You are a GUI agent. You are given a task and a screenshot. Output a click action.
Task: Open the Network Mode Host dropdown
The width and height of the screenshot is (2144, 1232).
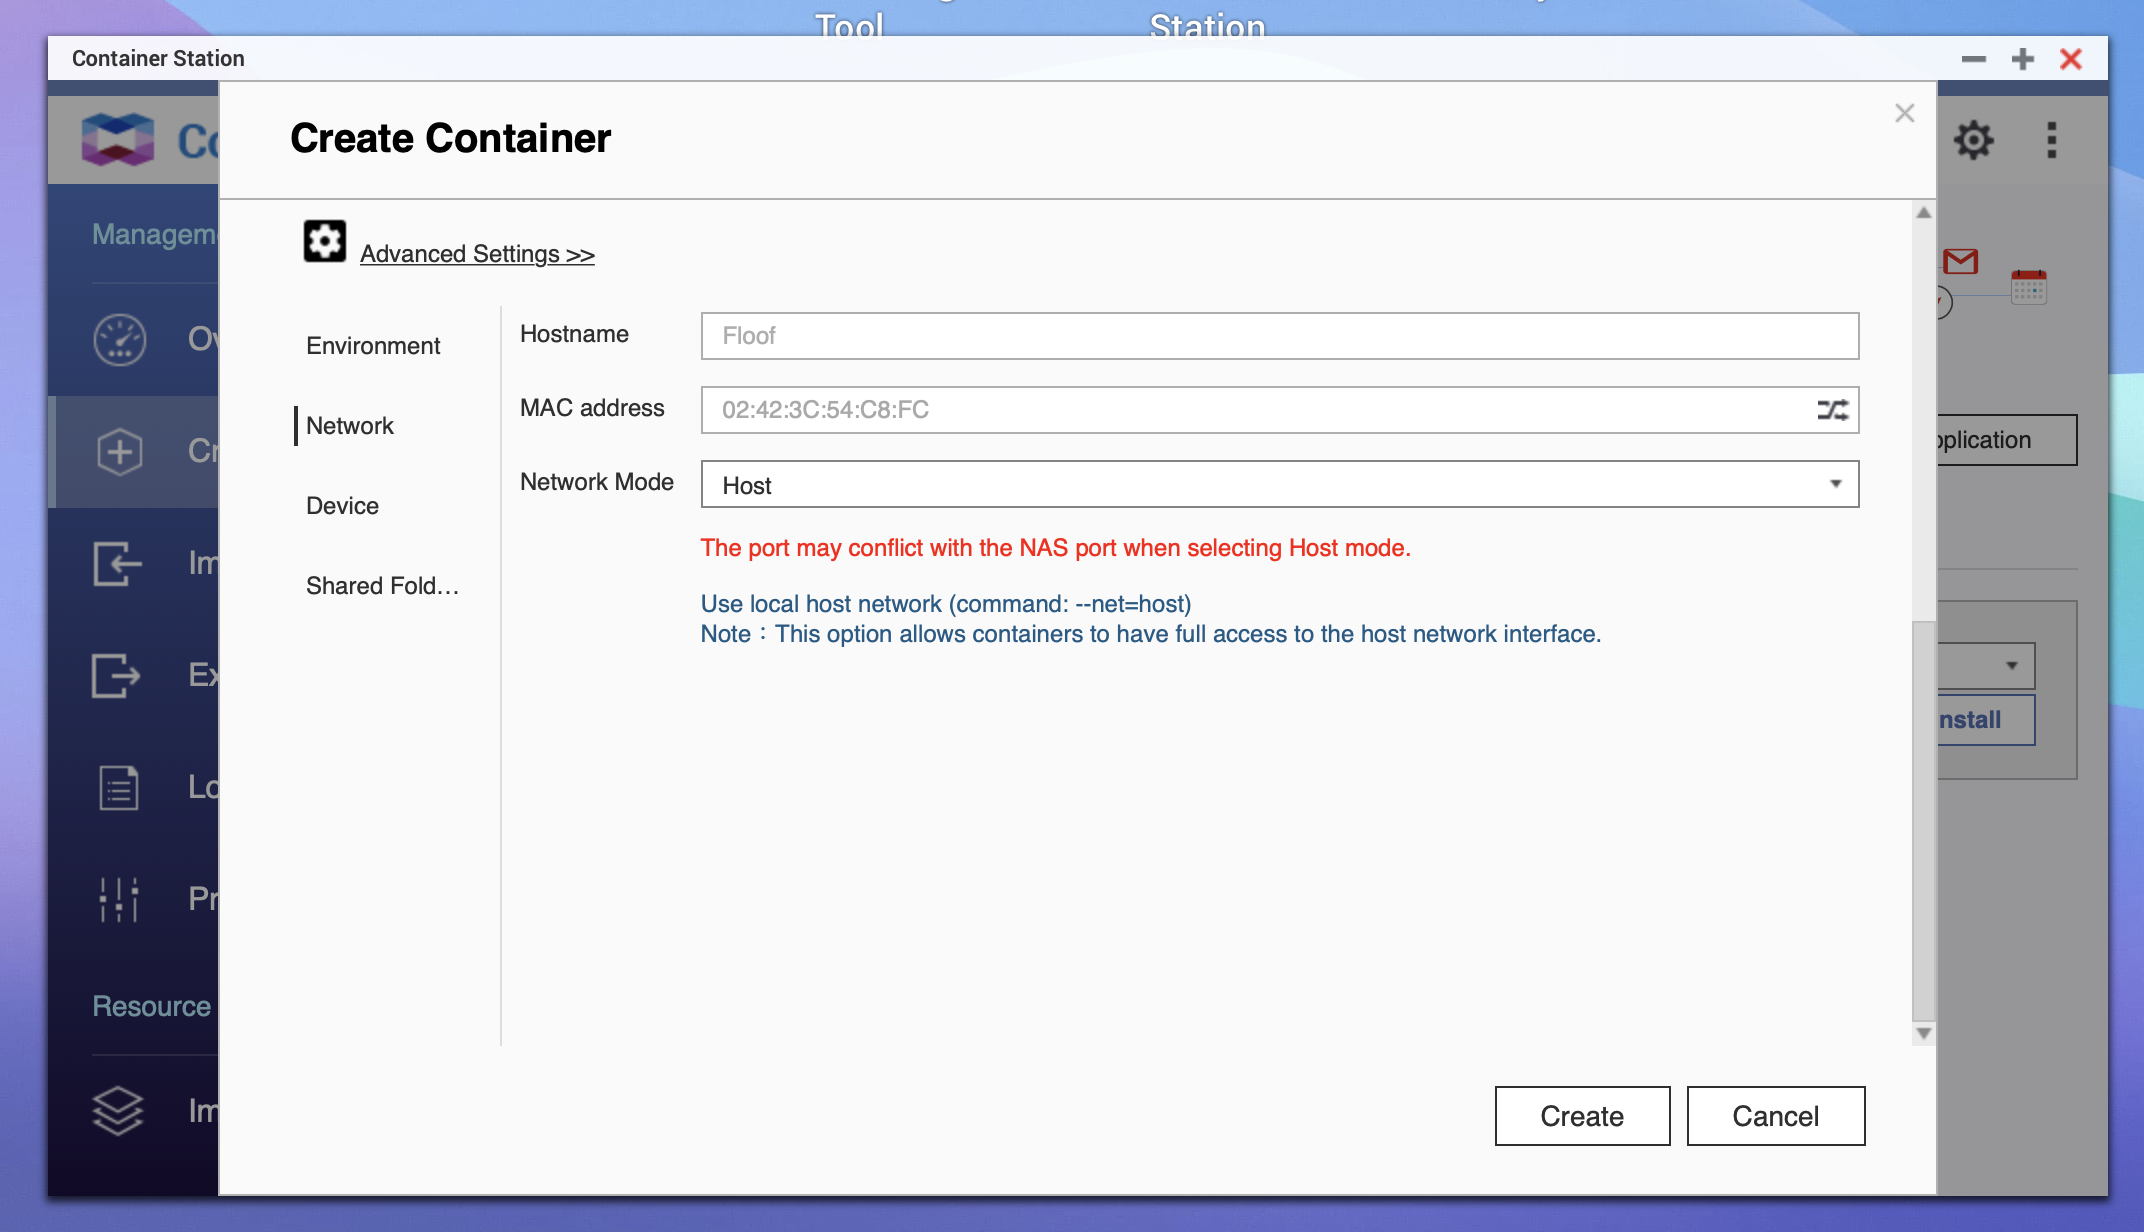click(x=1279, y=485)
